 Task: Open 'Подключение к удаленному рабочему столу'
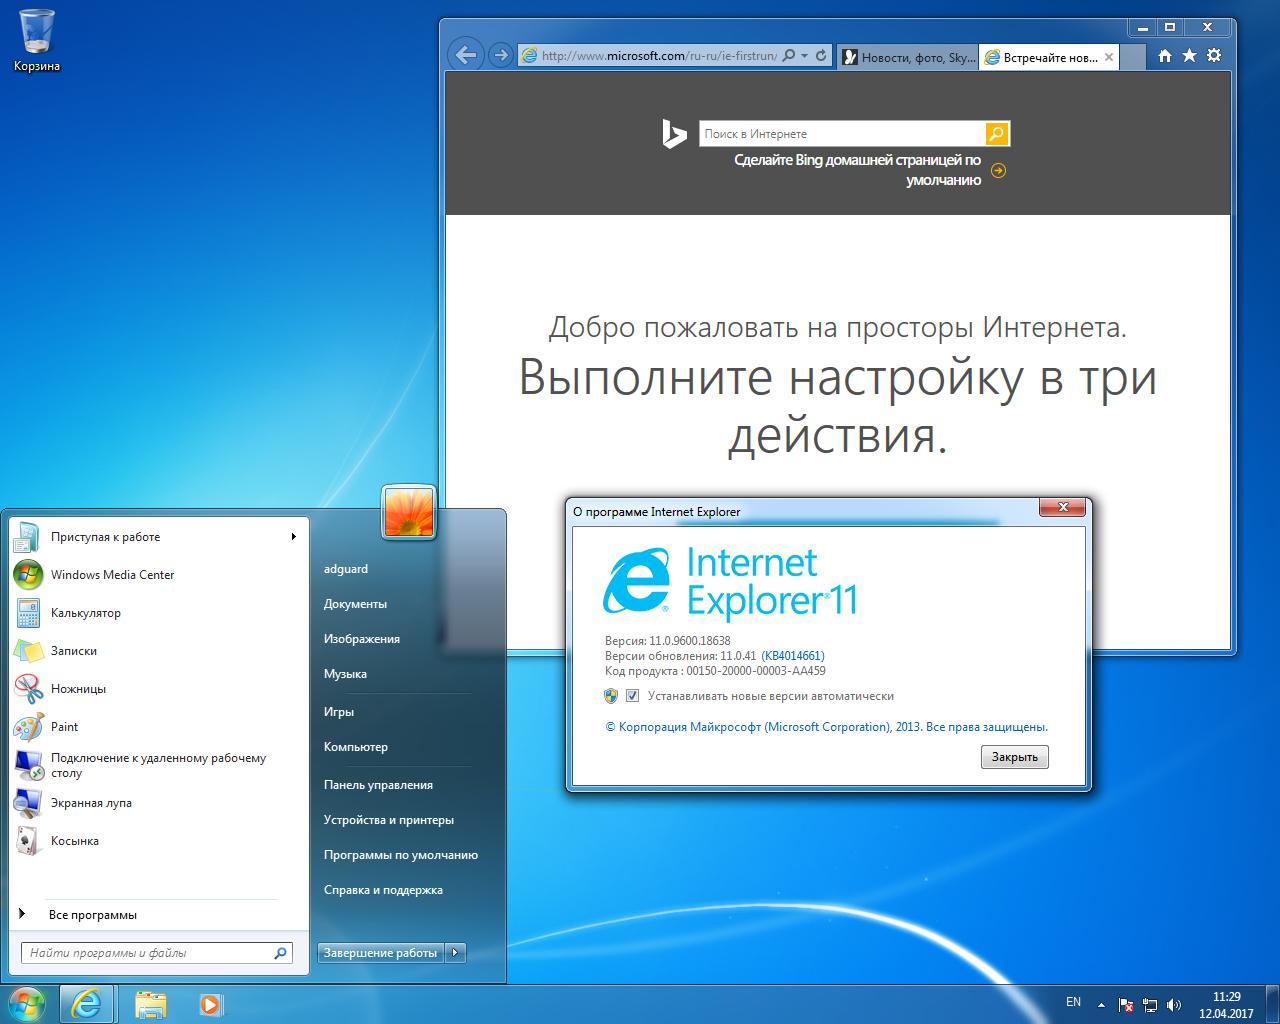(156, 765)
